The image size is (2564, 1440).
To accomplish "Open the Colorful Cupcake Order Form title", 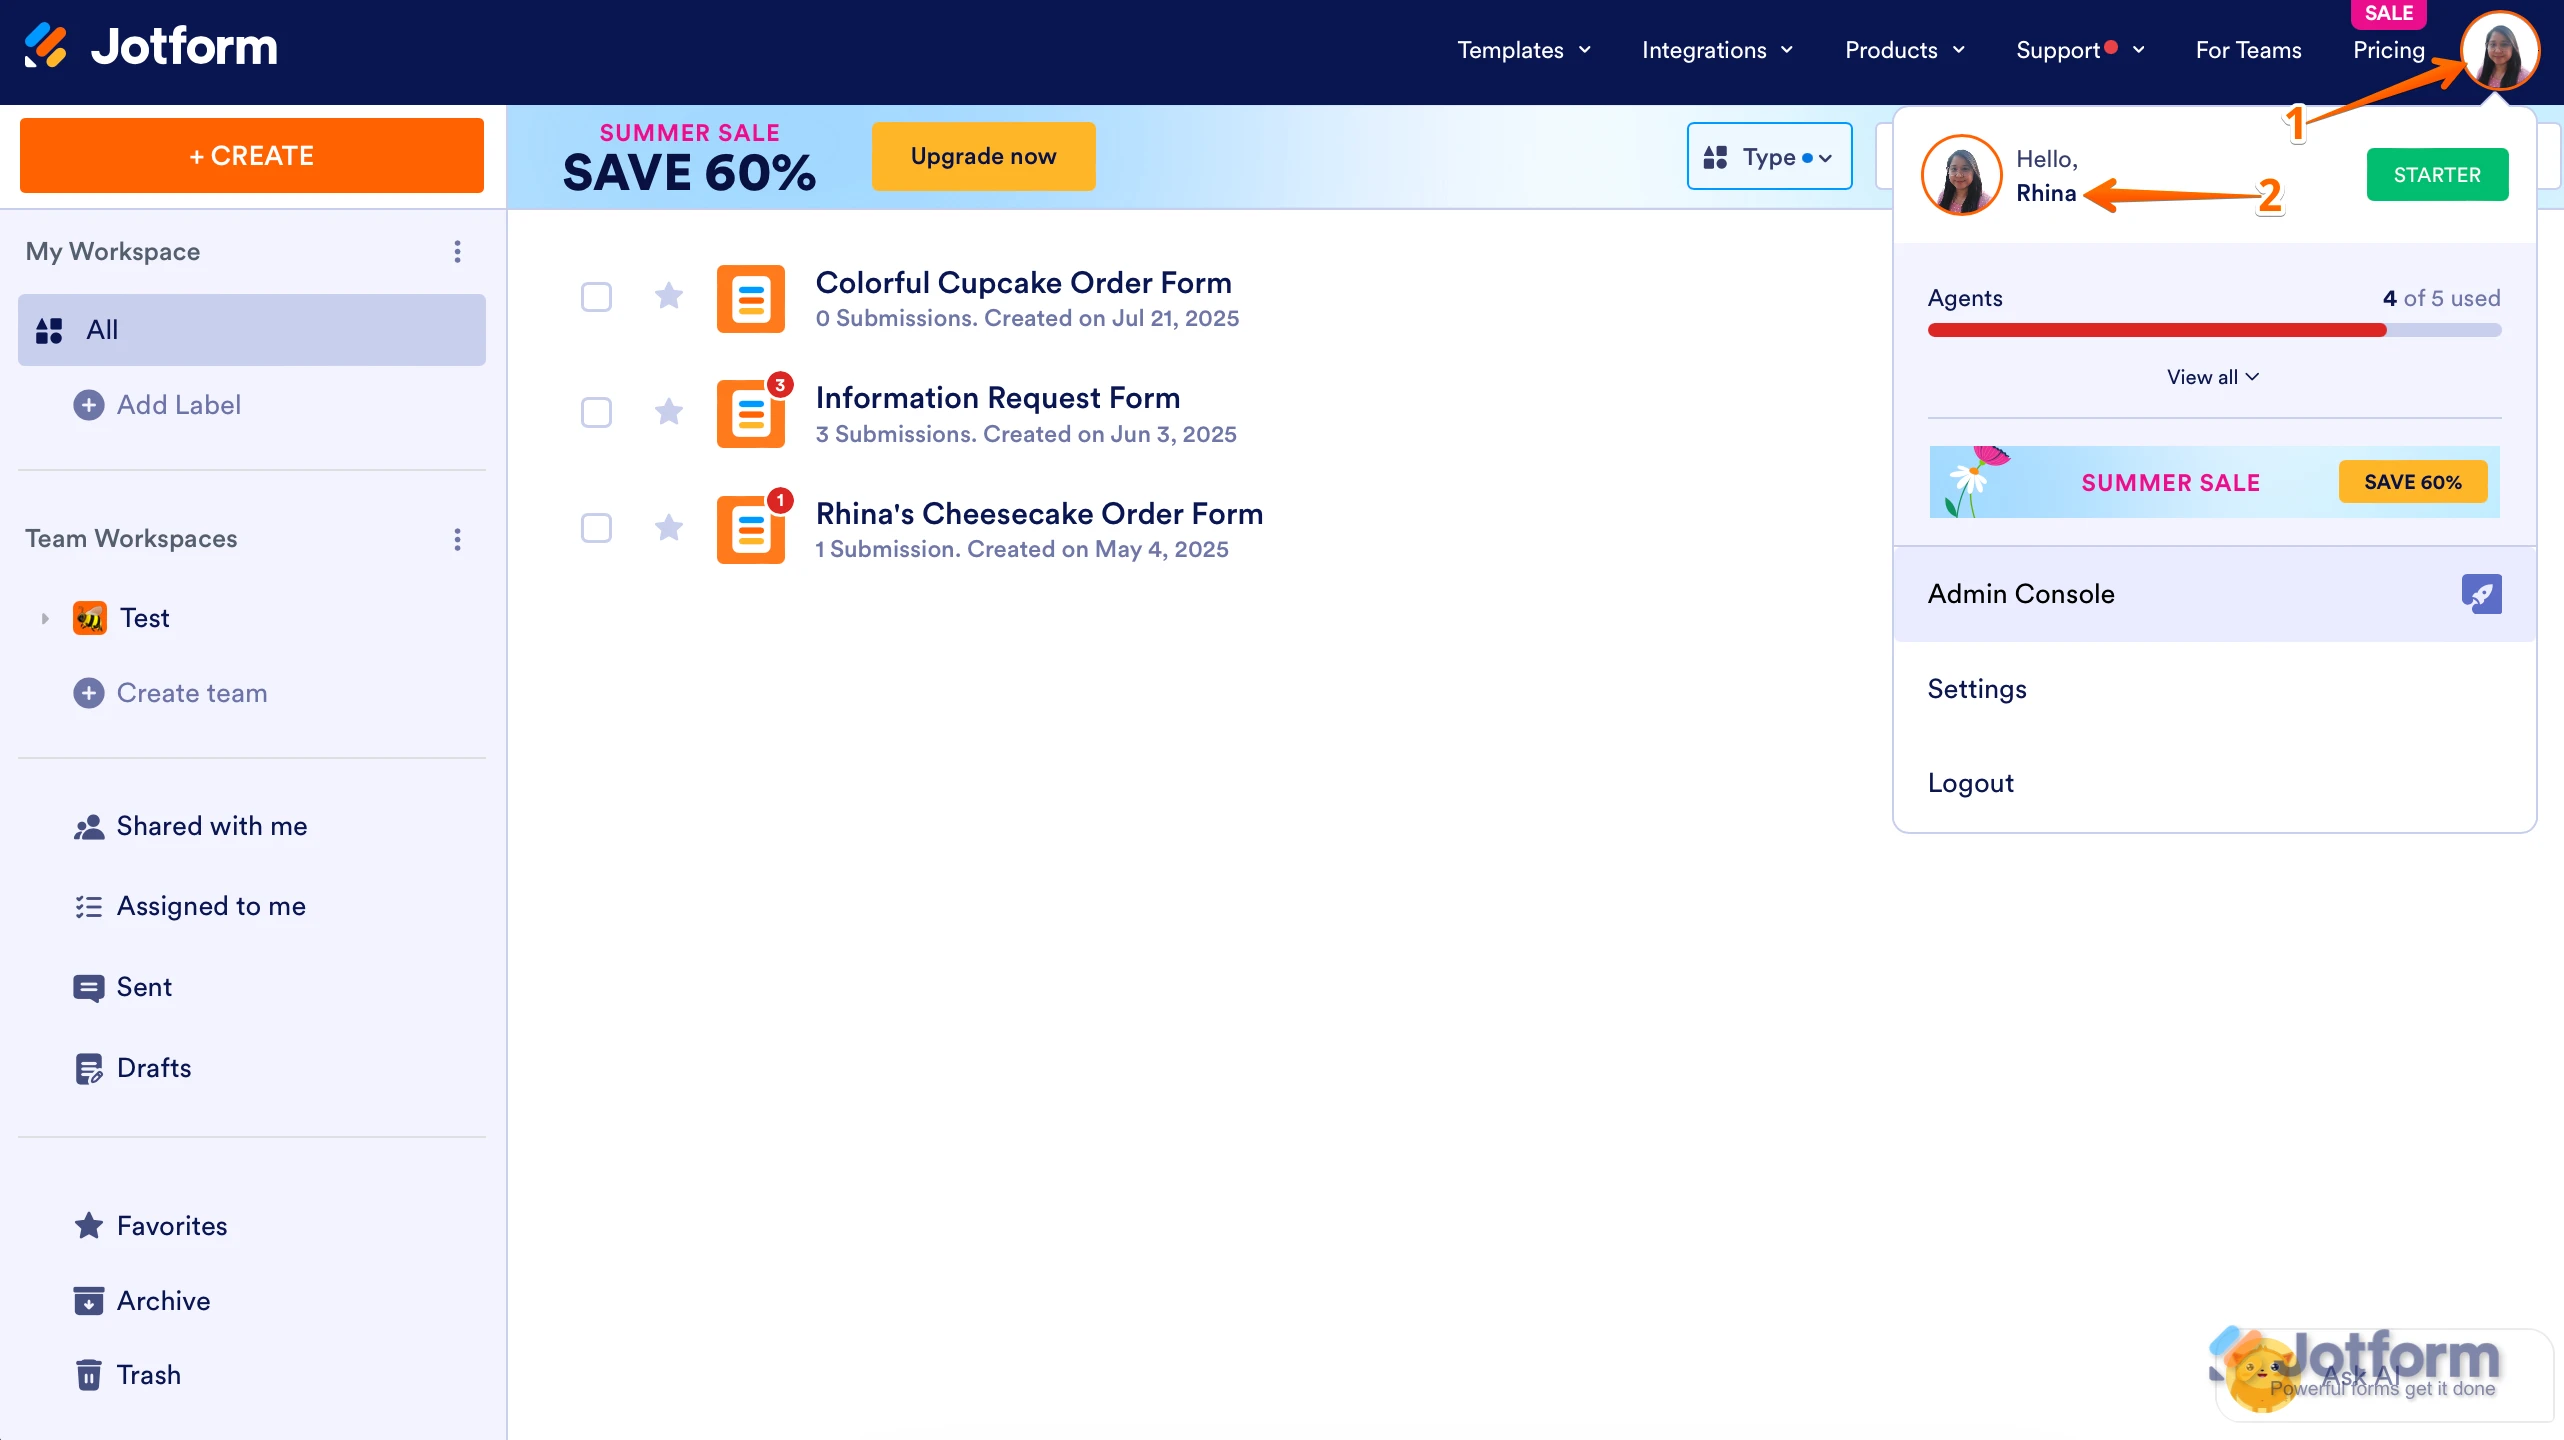I will tap(1023, 283).
